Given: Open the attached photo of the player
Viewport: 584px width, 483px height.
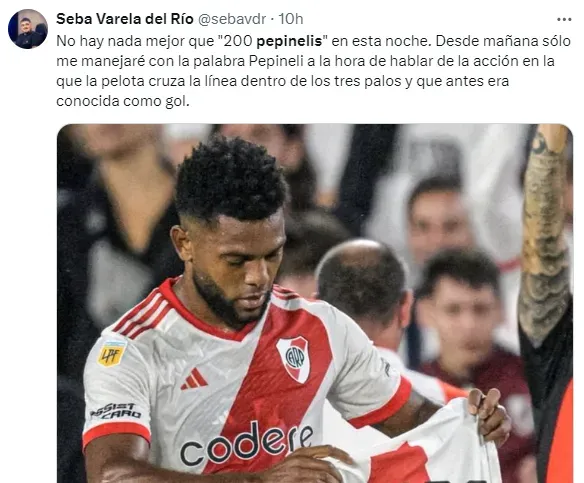Looking at the screenshot, I should [x=315, y=303].
